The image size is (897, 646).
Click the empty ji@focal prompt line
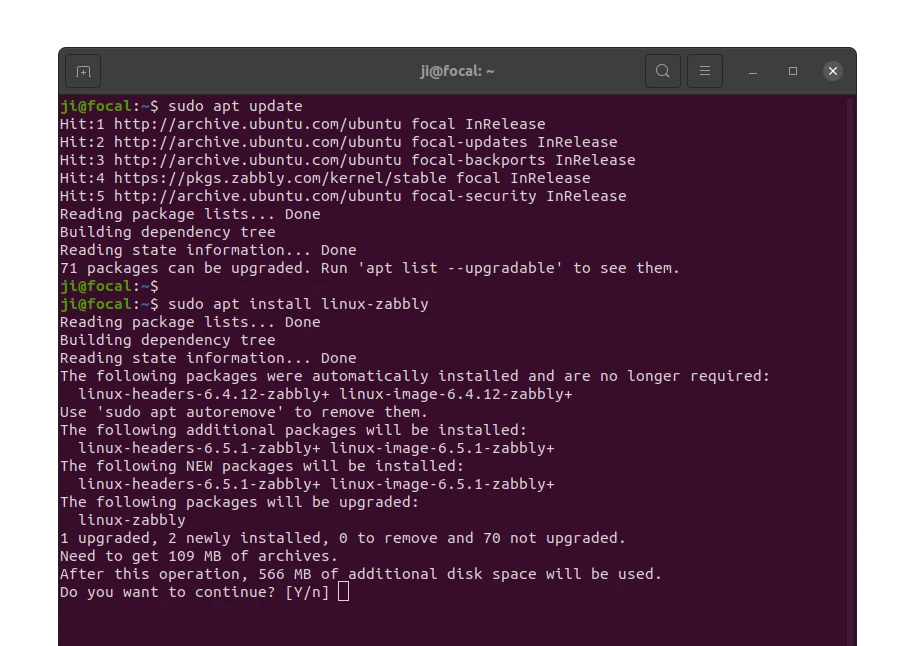pyautogui.click(x=109, y=286)
